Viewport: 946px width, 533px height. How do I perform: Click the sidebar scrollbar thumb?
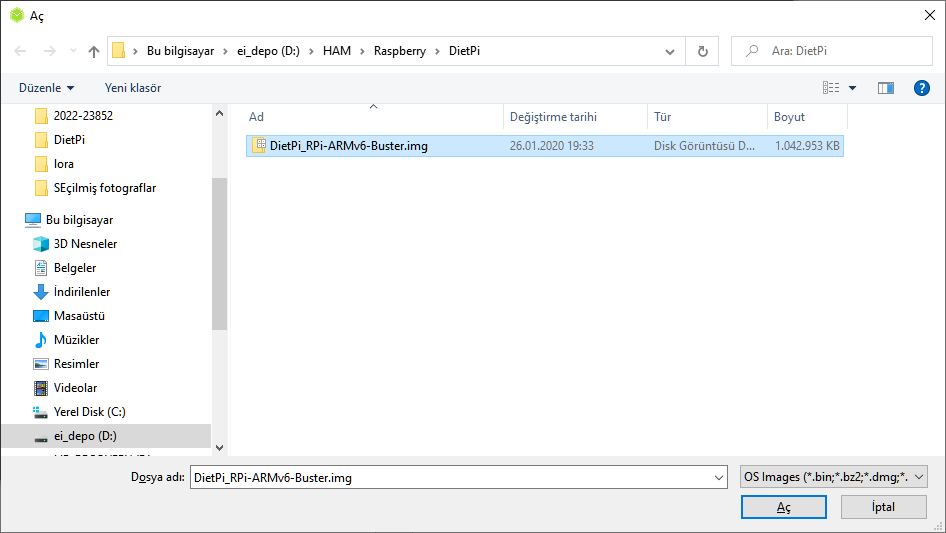tap(220, 254)
